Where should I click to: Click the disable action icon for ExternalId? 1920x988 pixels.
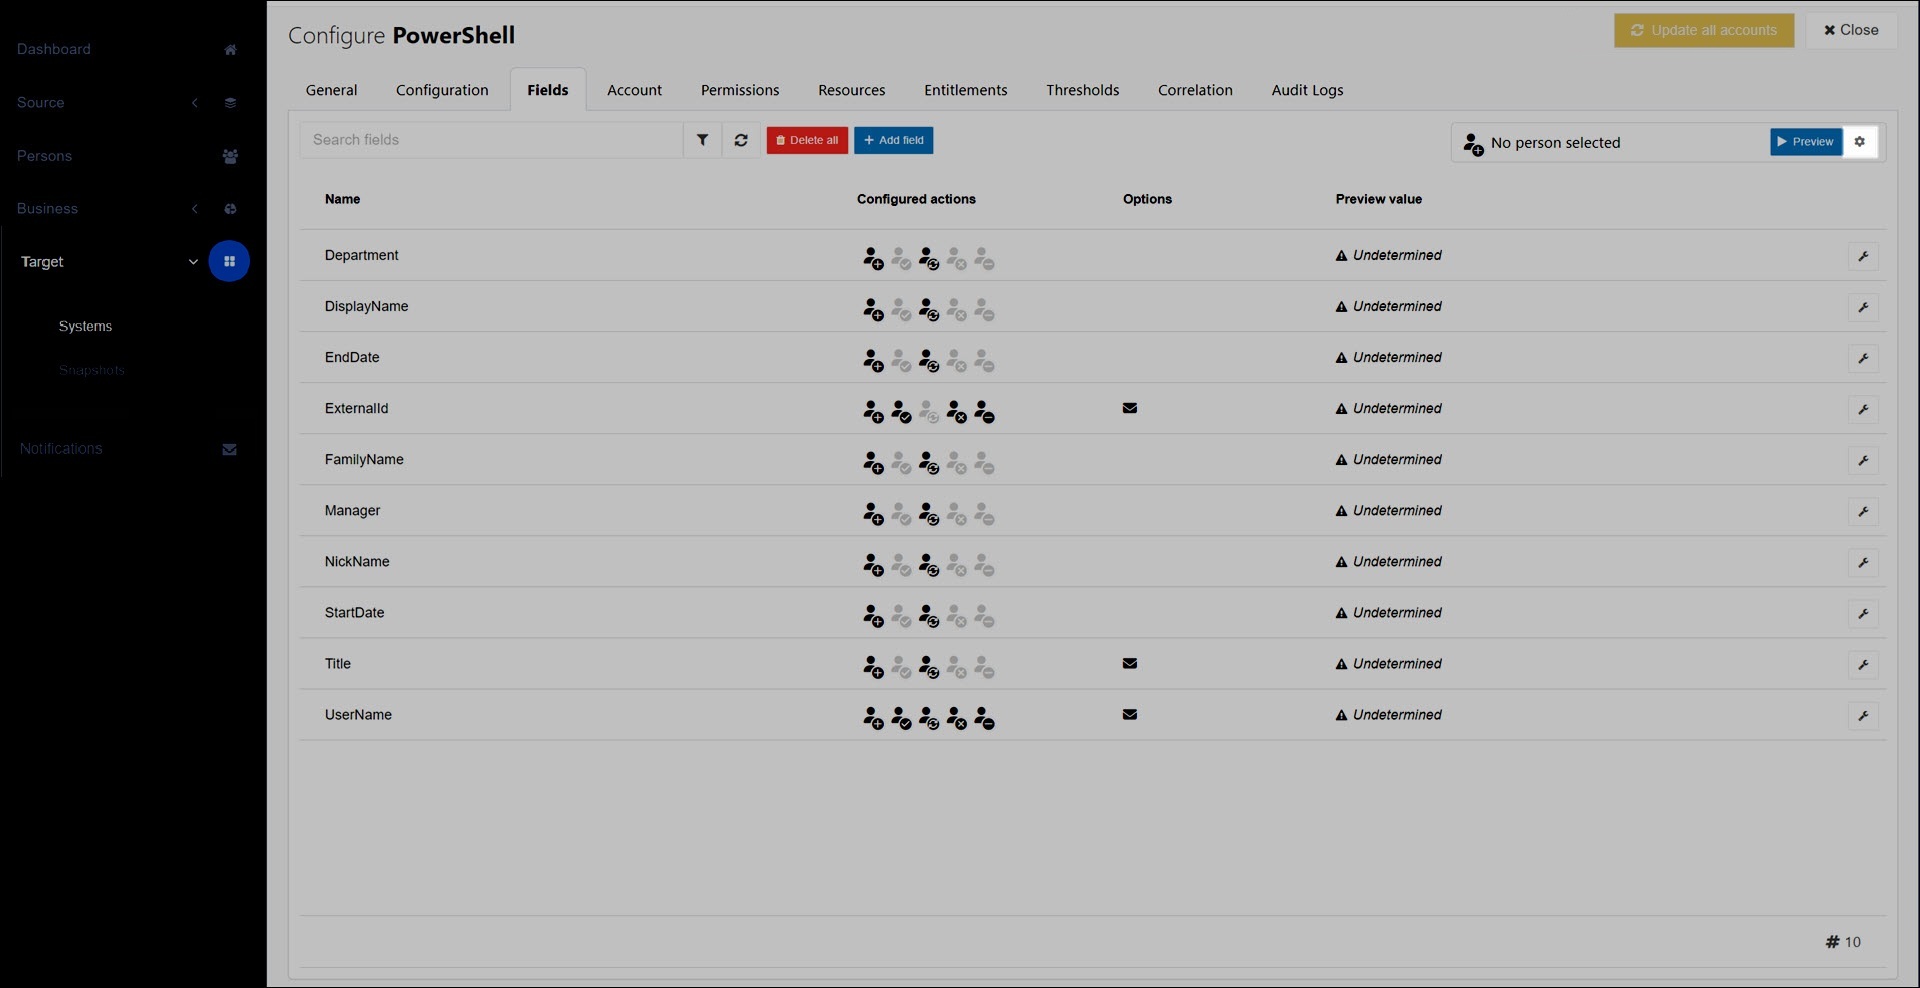(x=957, y=411)
